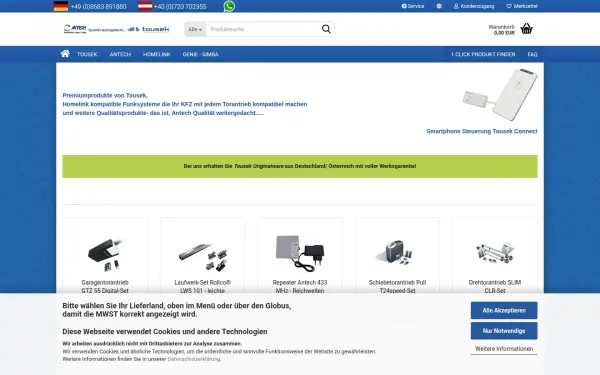Click the magnifier search icon

pyautogui.click(x=326, y=29)
